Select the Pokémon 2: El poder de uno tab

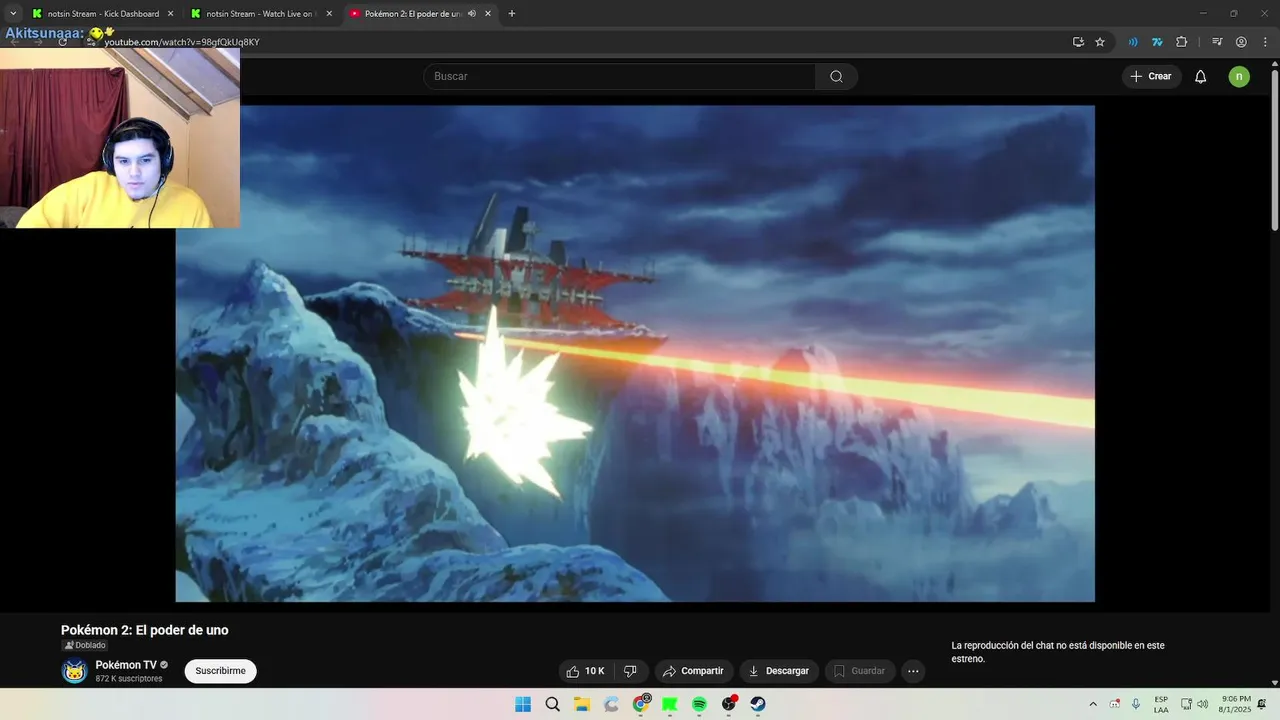420,14
